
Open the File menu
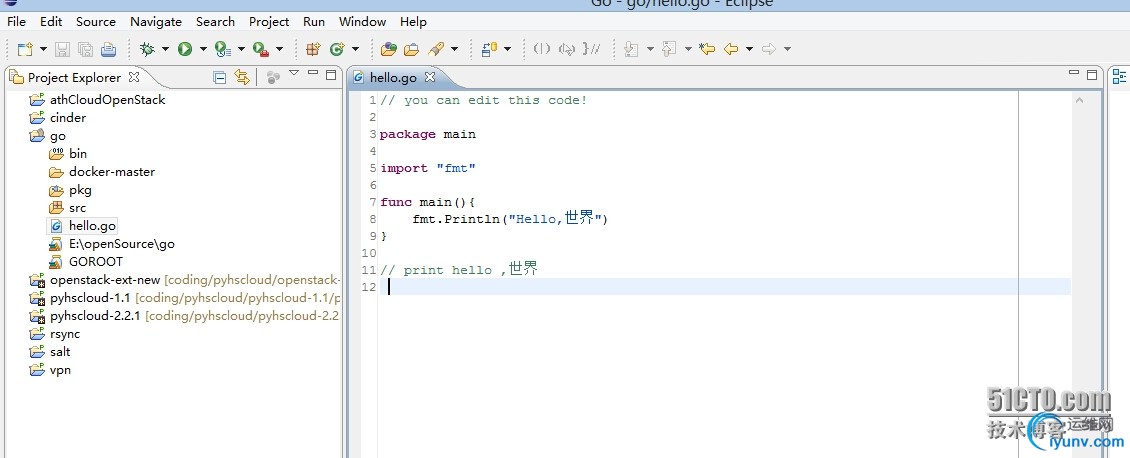pyautogui.click(x=16, y=22)
